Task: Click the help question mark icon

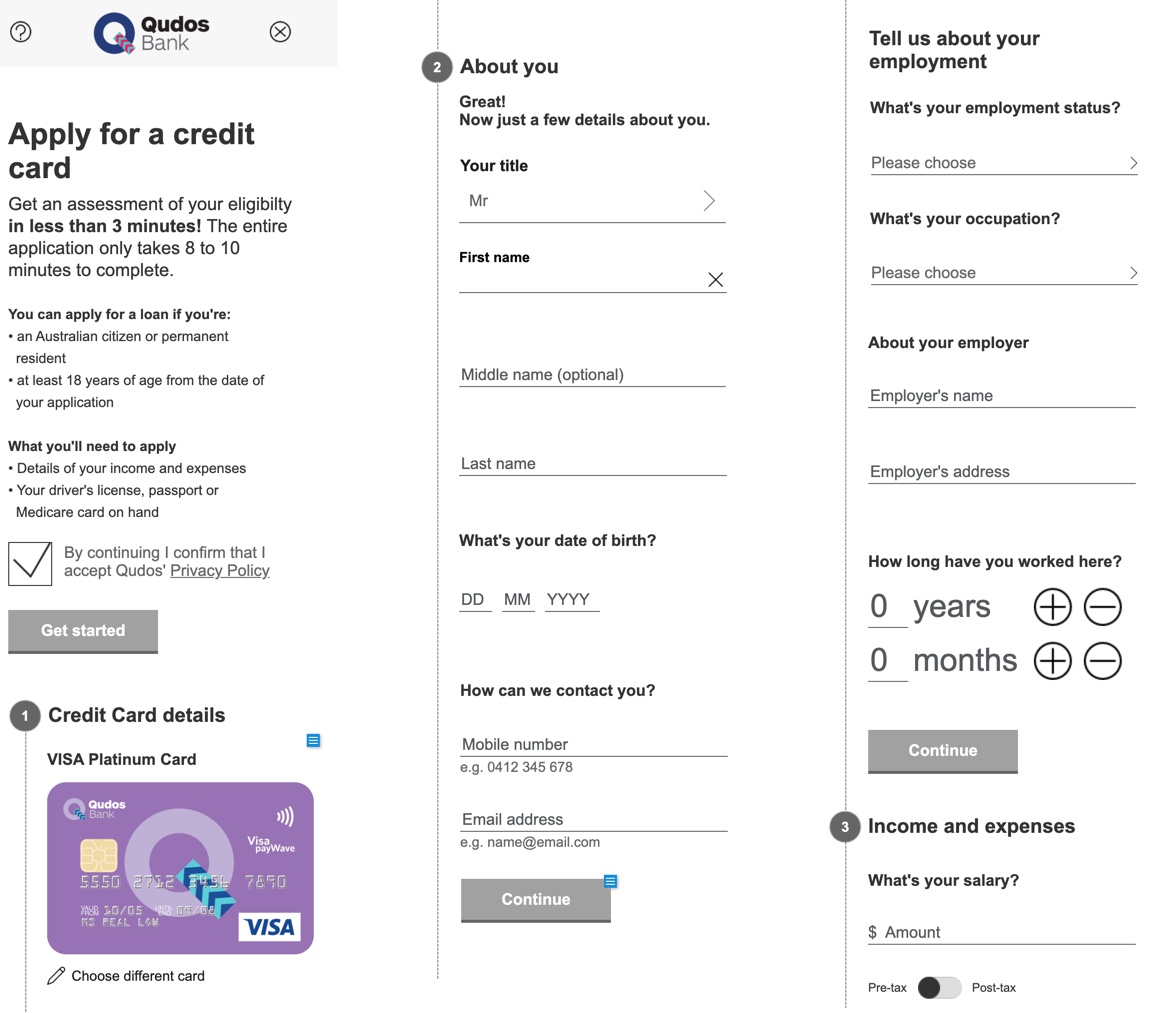Action: tap(21, 32)
